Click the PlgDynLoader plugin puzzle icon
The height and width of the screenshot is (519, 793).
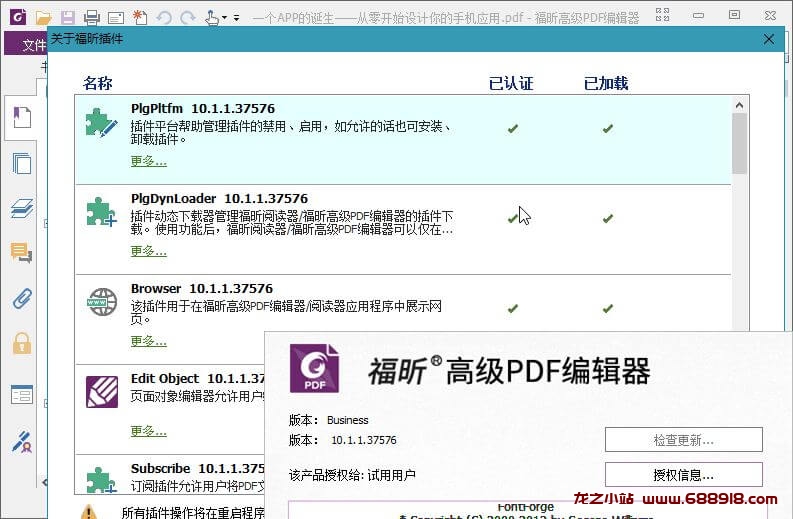(102, 211)
